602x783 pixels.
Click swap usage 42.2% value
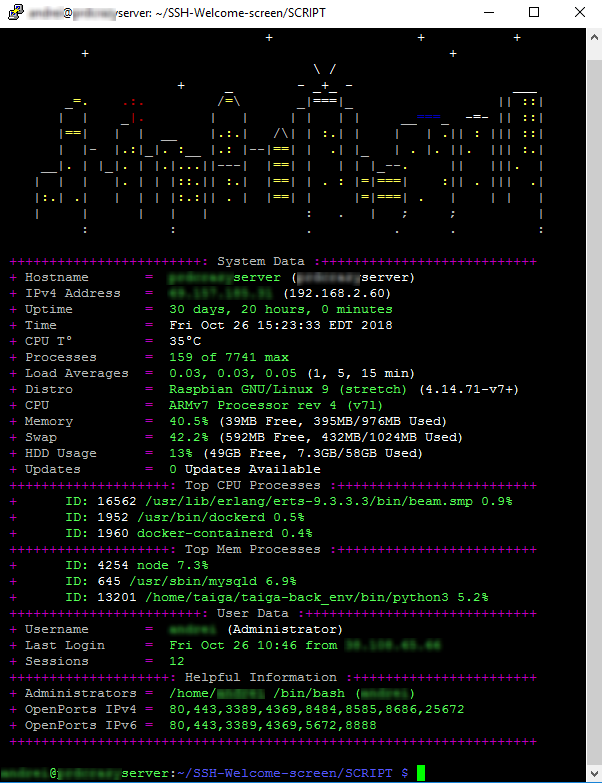click(189, 437)
